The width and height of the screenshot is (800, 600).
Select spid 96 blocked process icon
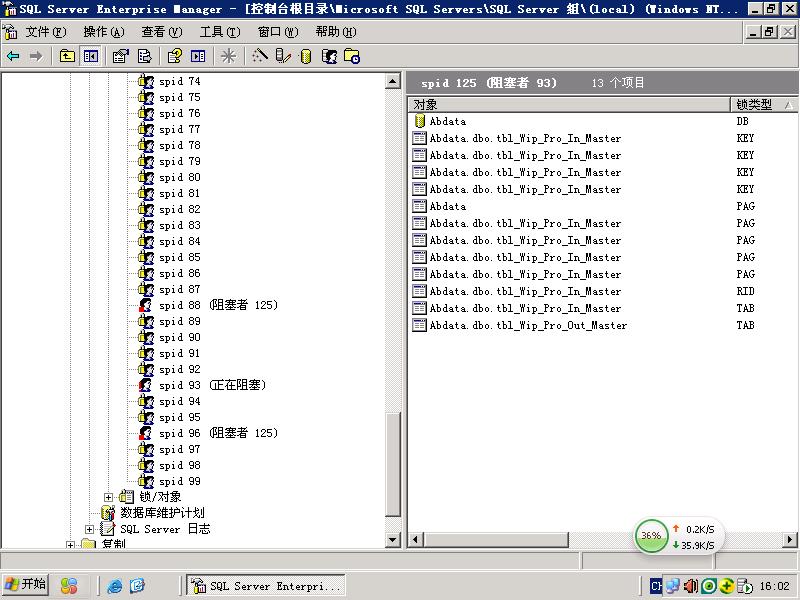click(146, 433)
